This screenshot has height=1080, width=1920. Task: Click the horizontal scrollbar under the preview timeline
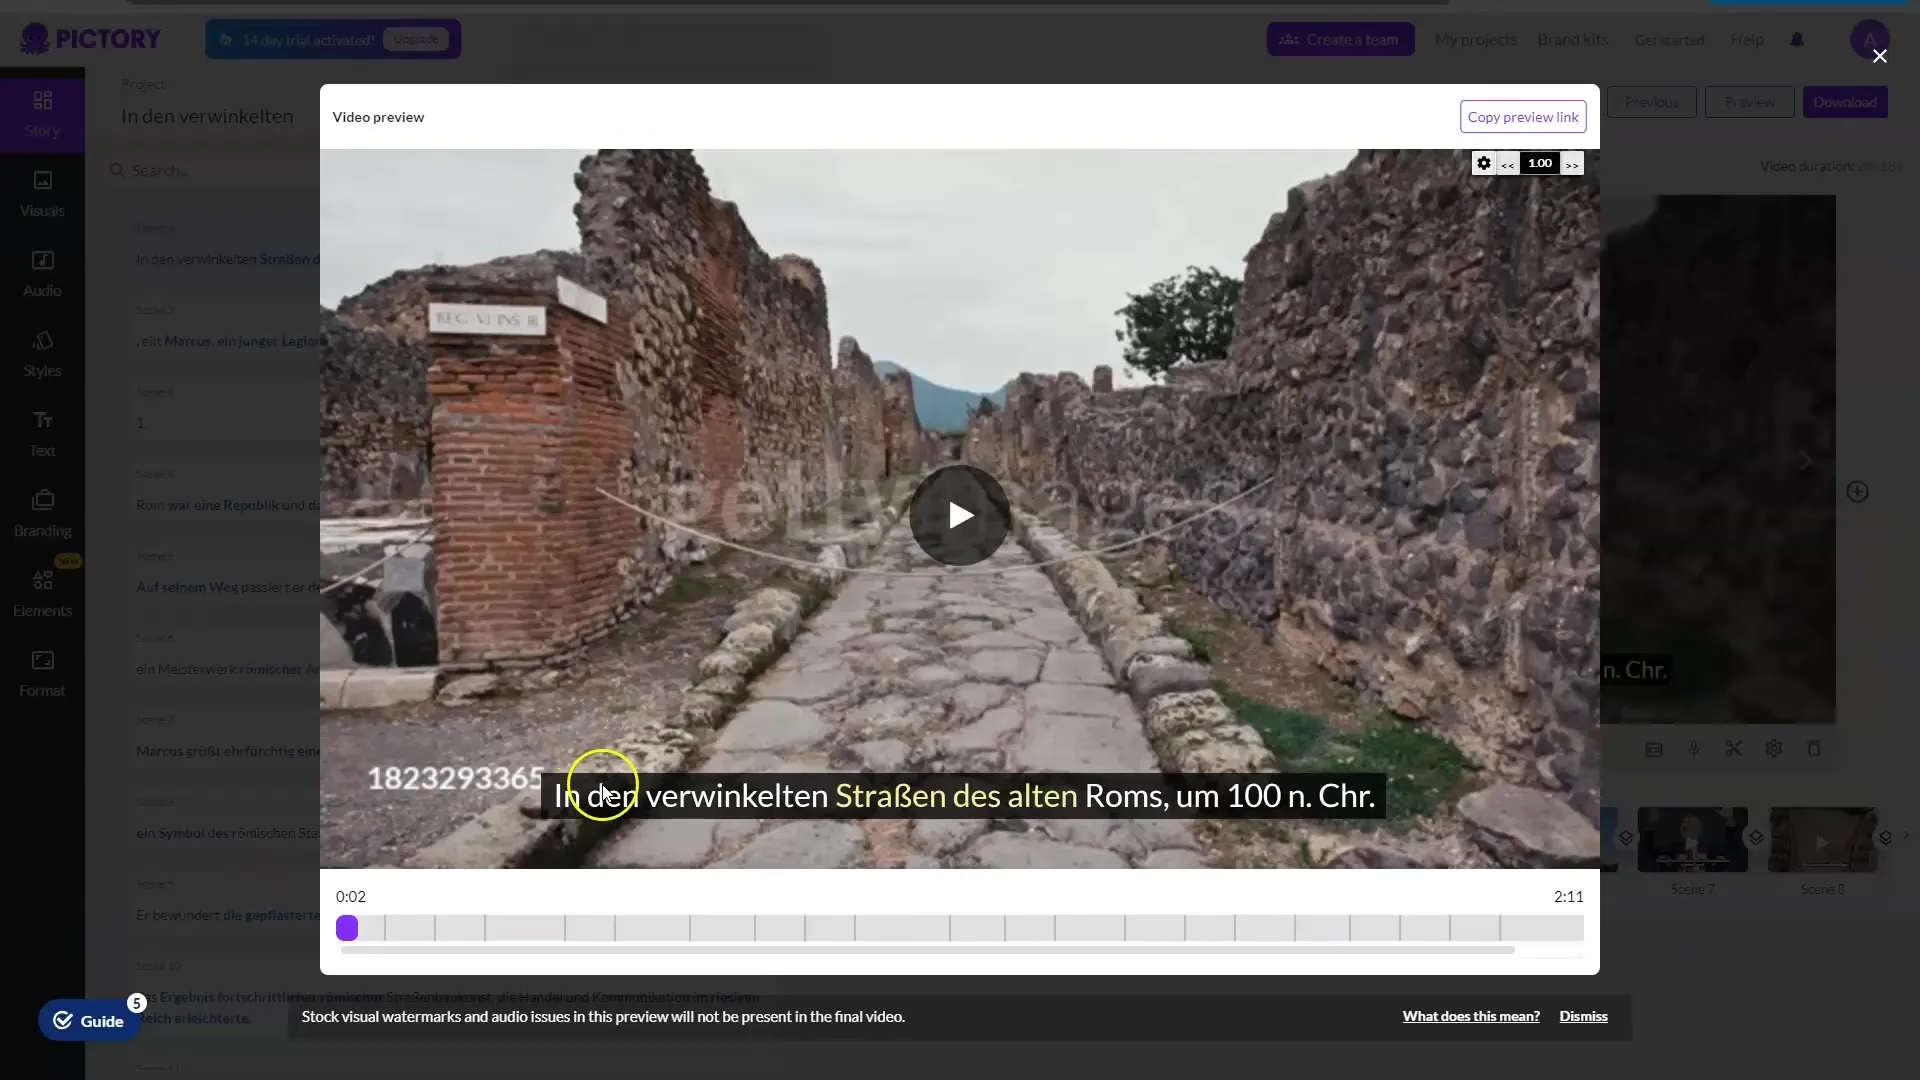(928, 950)
